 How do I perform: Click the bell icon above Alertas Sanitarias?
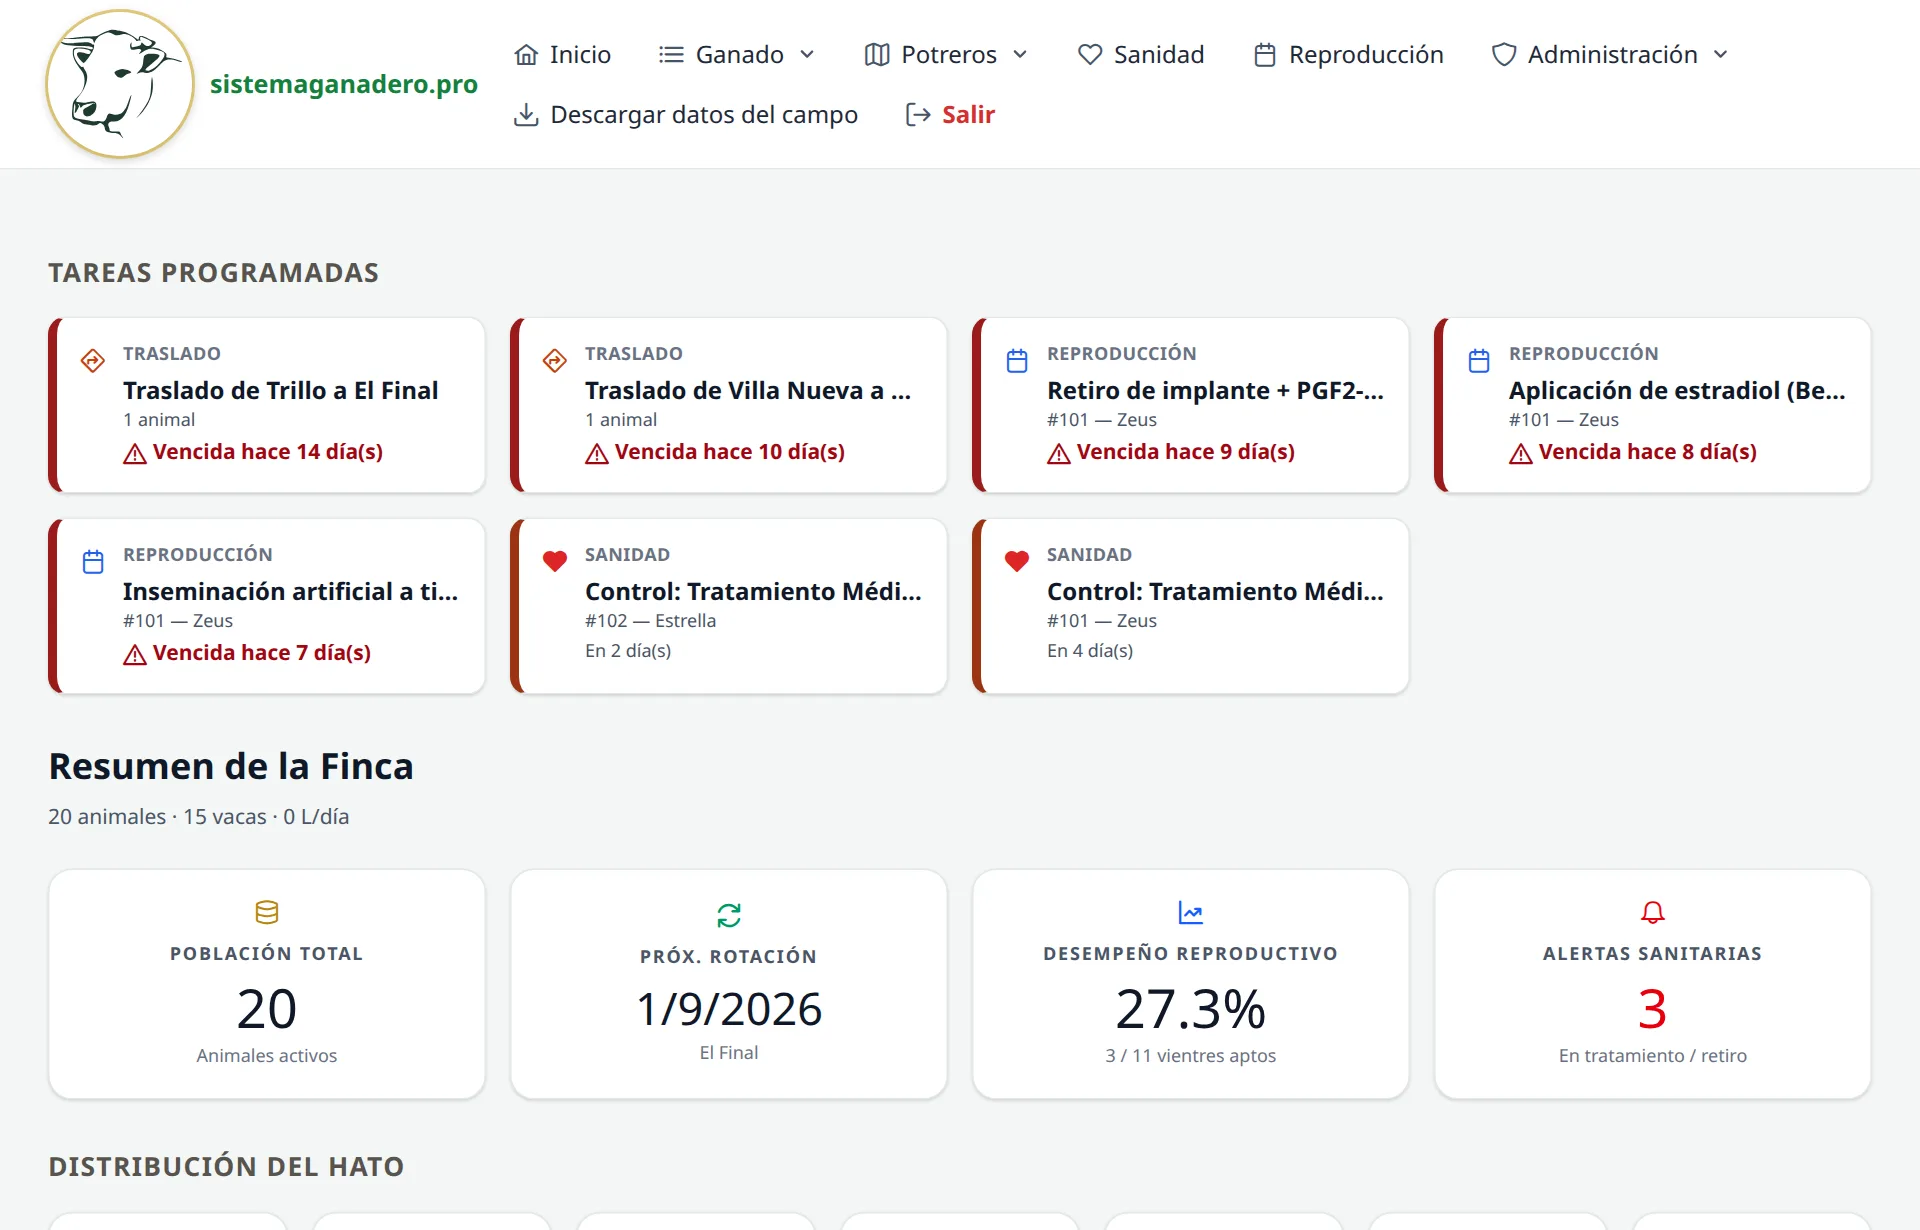click(1653, 912)
